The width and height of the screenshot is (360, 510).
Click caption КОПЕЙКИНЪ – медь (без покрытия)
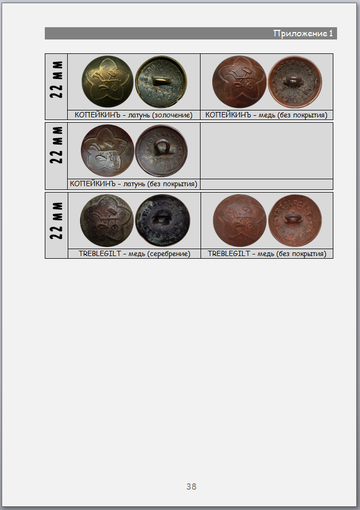(266, 115)
